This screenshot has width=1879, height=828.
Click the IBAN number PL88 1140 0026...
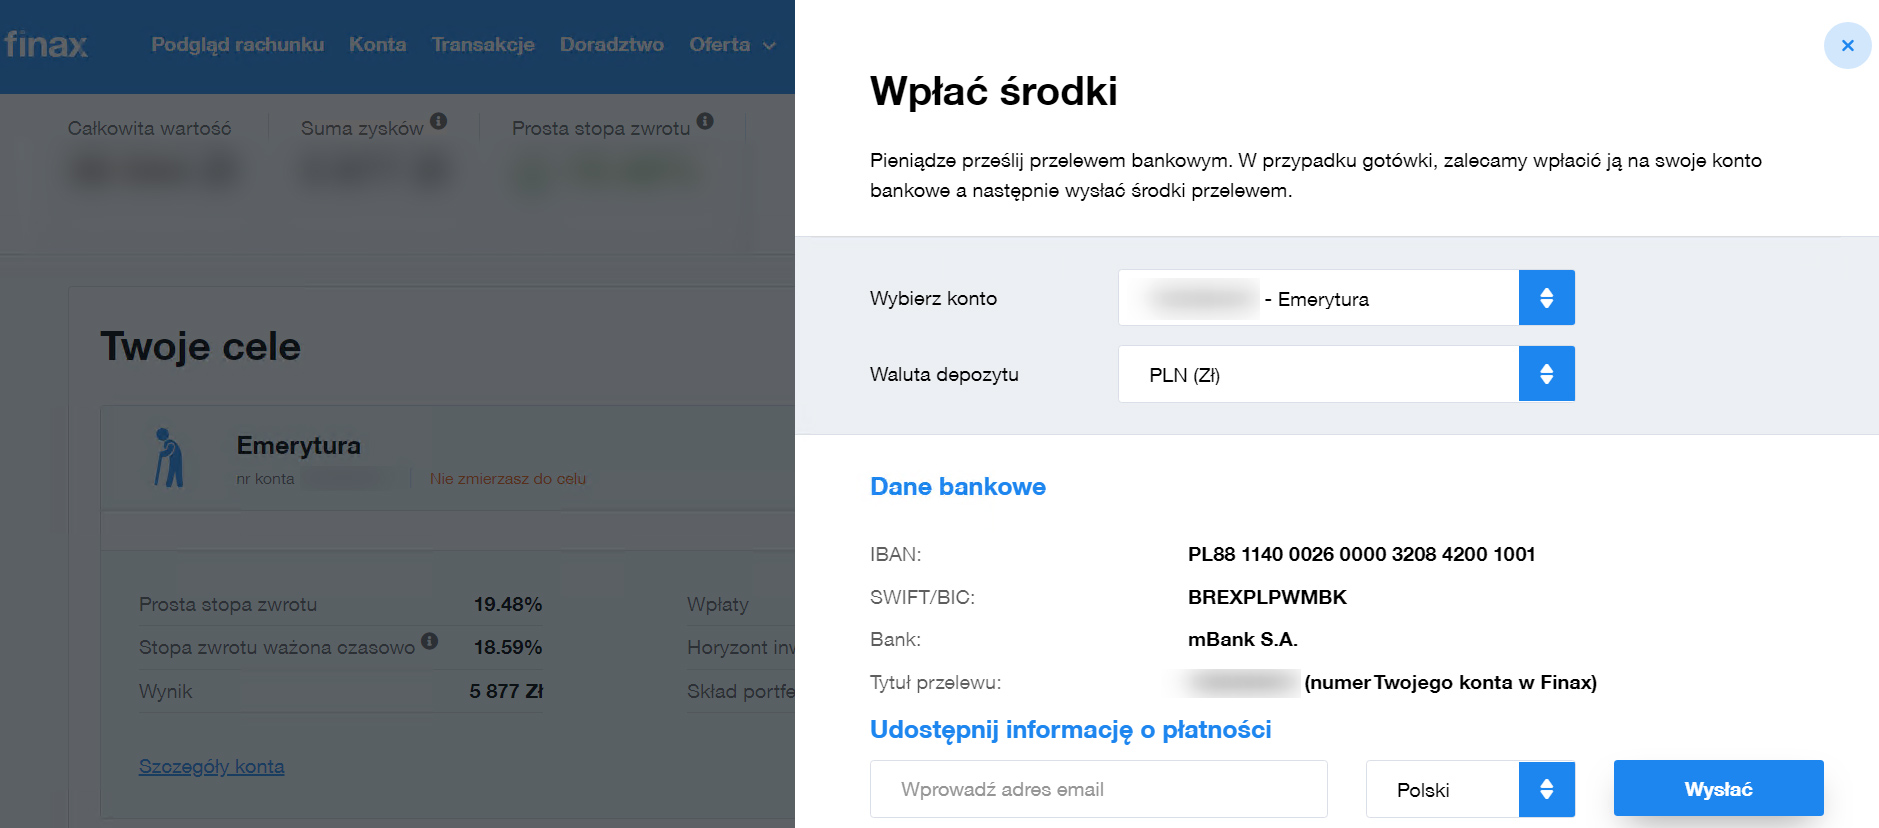(1361, 554)
